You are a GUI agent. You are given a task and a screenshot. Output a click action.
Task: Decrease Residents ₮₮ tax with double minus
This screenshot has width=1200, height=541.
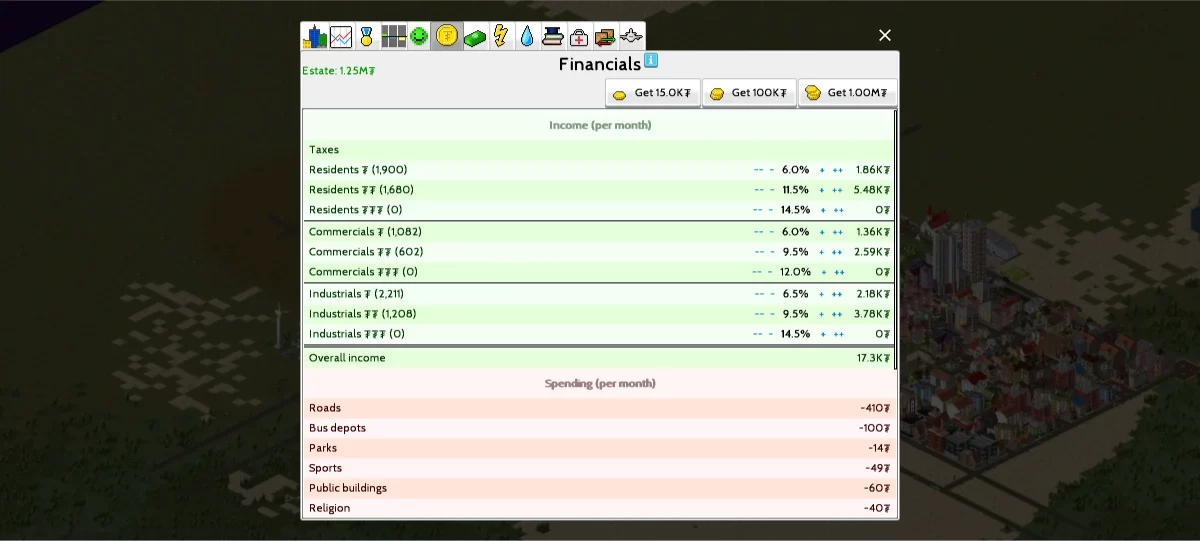click(758, 190)
